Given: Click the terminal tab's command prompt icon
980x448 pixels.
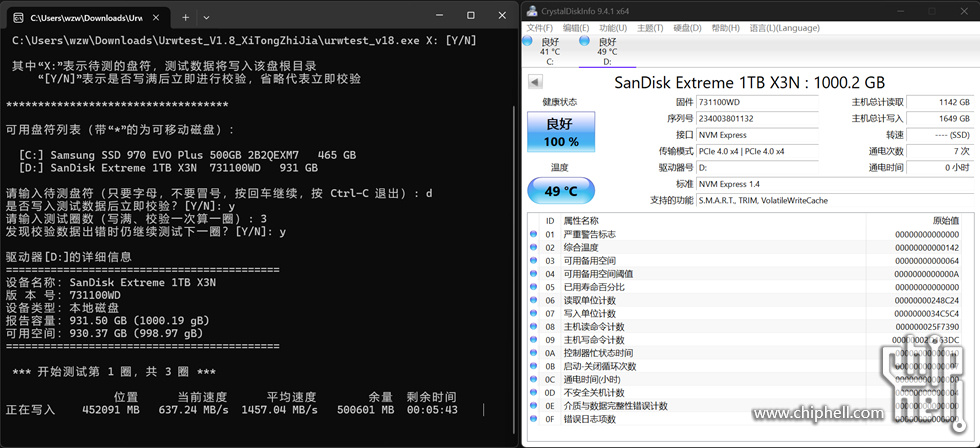Looking at the screenshot, I should click(19, 17).
